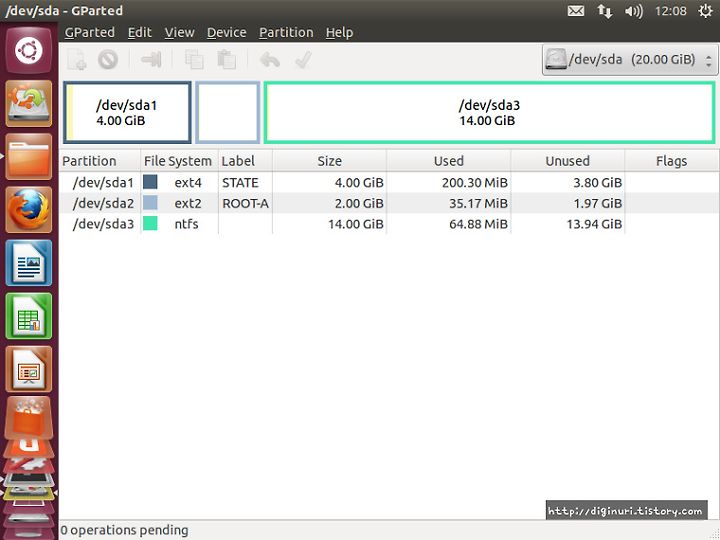The width and height of the screenshot is (720, 540).
Task: Click the 0 operations pending status text
Action: click(124, 530)
